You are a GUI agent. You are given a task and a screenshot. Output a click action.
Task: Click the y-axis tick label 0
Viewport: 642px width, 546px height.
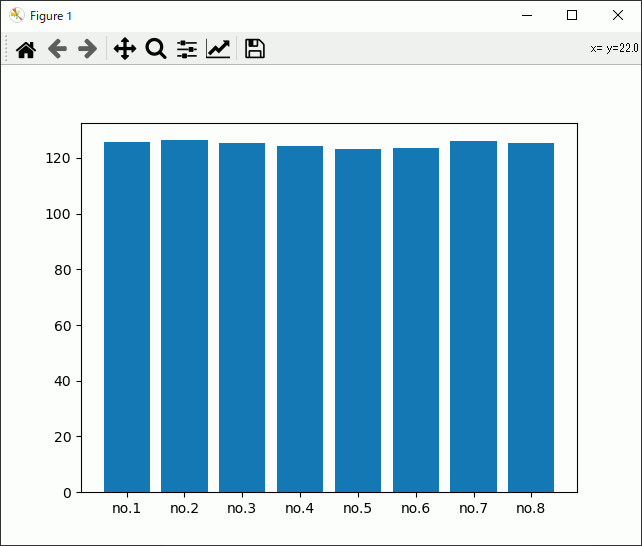(67, 493)
